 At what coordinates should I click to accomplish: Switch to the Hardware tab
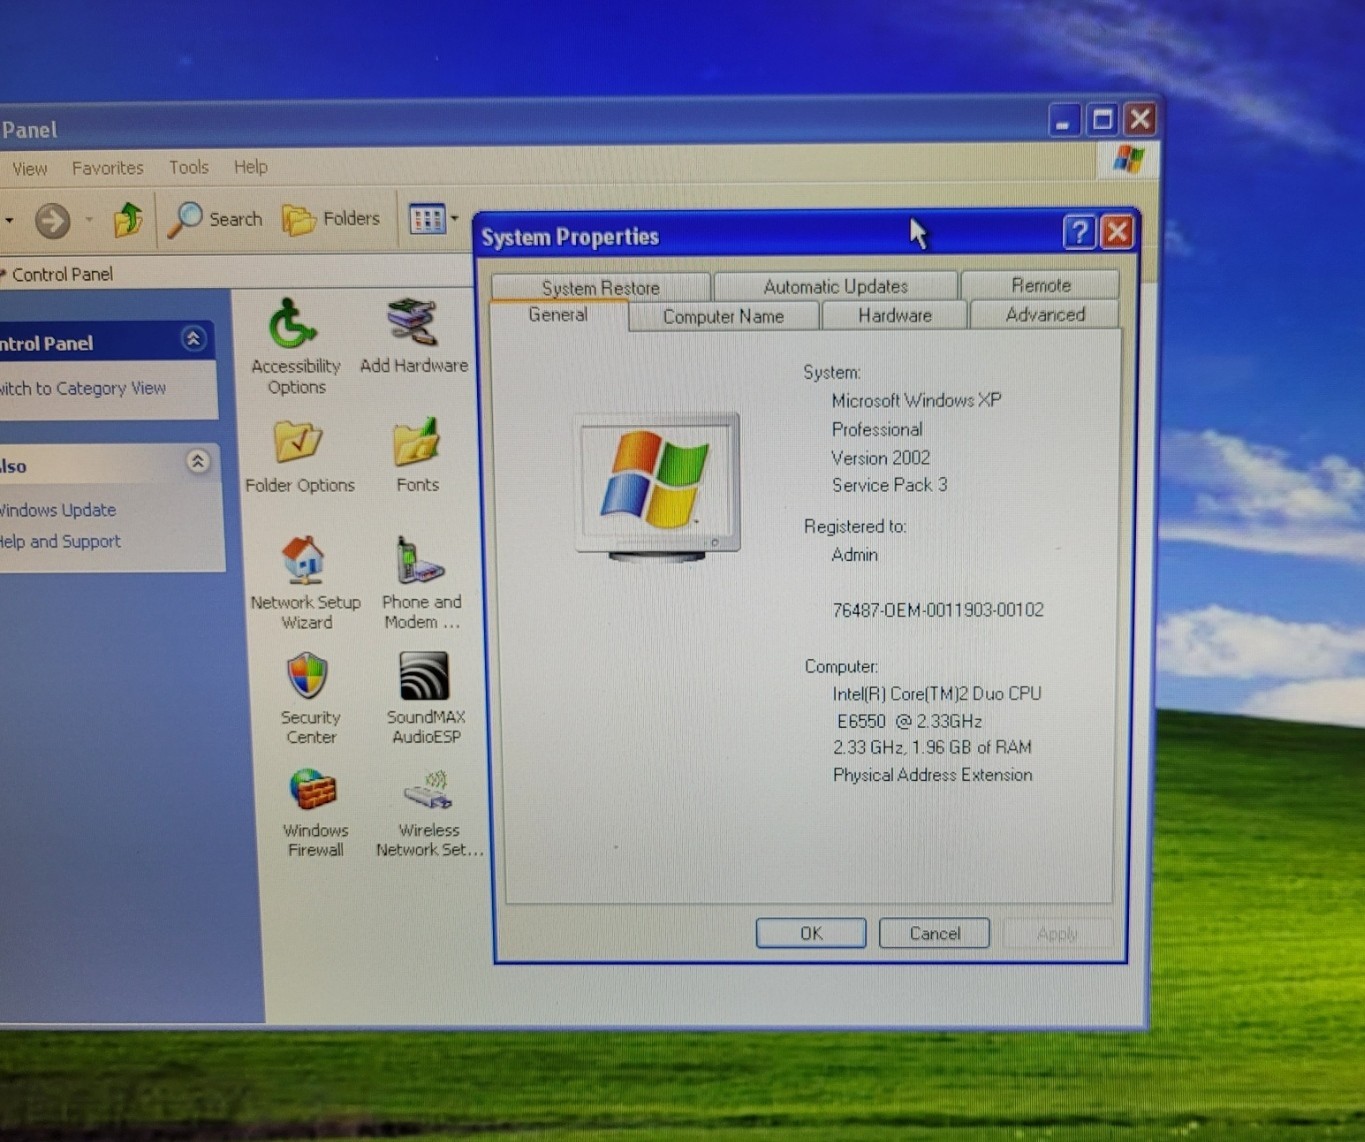(895, 315)
